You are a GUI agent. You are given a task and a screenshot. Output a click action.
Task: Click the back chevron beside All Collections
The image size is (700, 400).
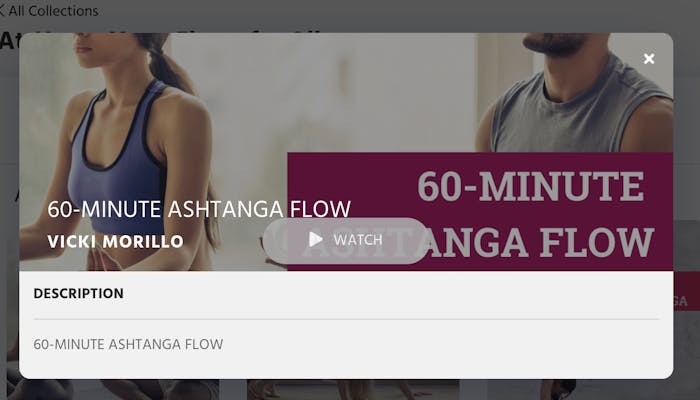[x=2, y=11]
